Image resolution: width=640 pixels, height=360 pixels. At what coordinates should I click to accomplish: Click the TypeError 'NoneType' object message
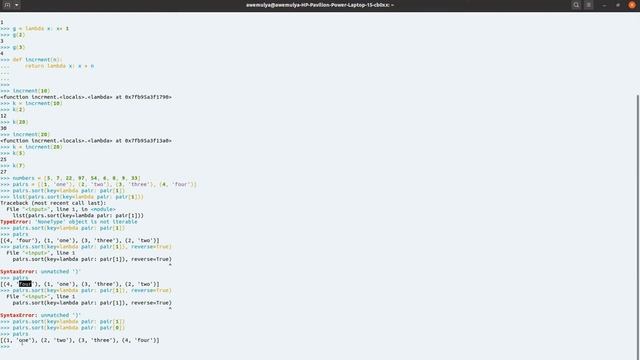(69, 222)
